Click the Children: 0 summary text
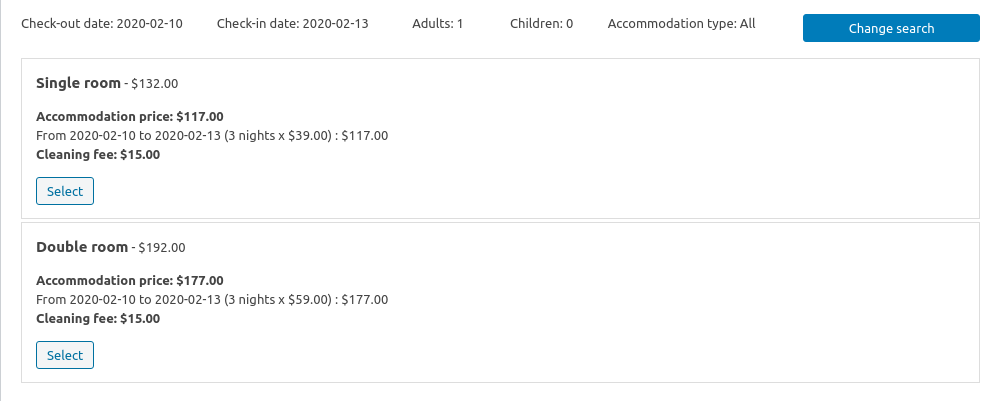Image resolution: width=1000 pixels, height=401 pixels. pos(541,23)
